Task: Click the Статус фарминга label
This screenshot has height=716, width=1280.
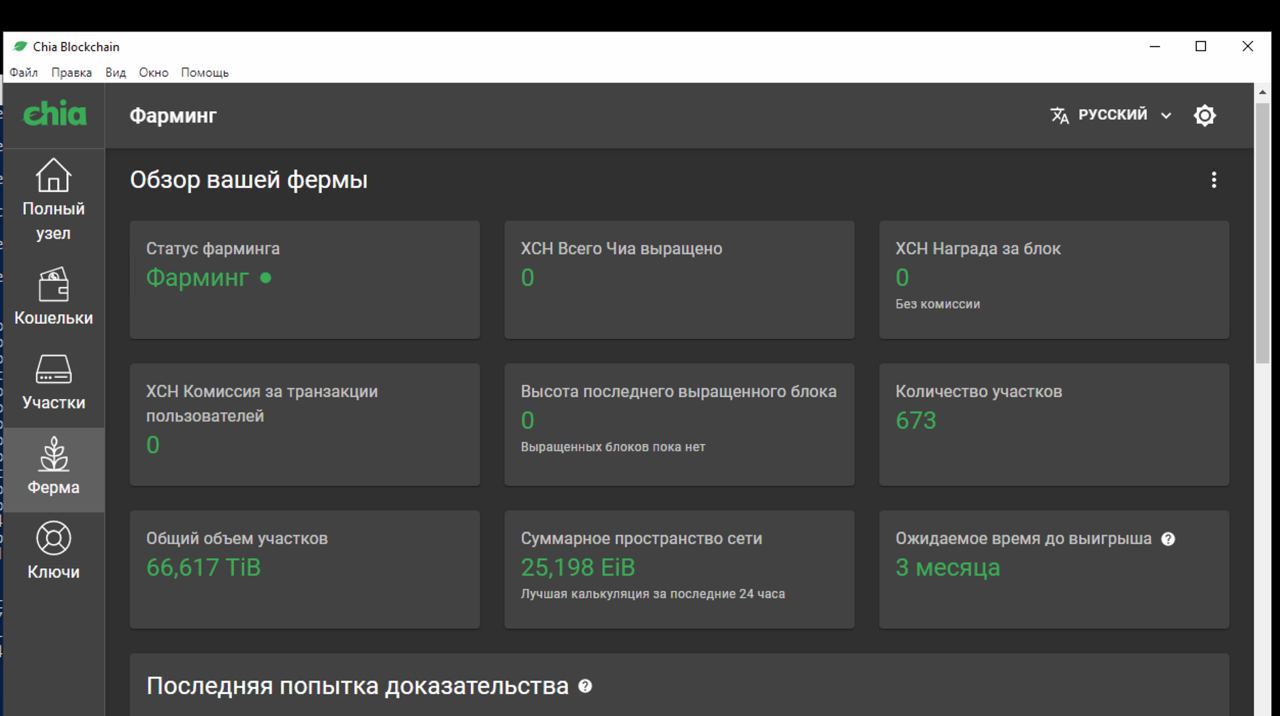Action: point(213,249)
